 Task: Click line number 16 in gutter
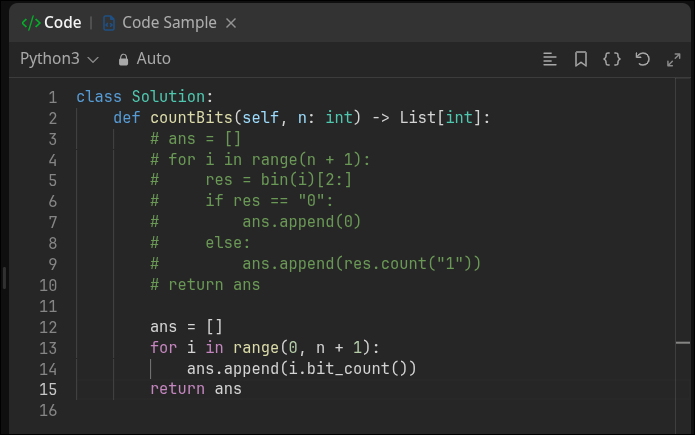pos(48,410)
